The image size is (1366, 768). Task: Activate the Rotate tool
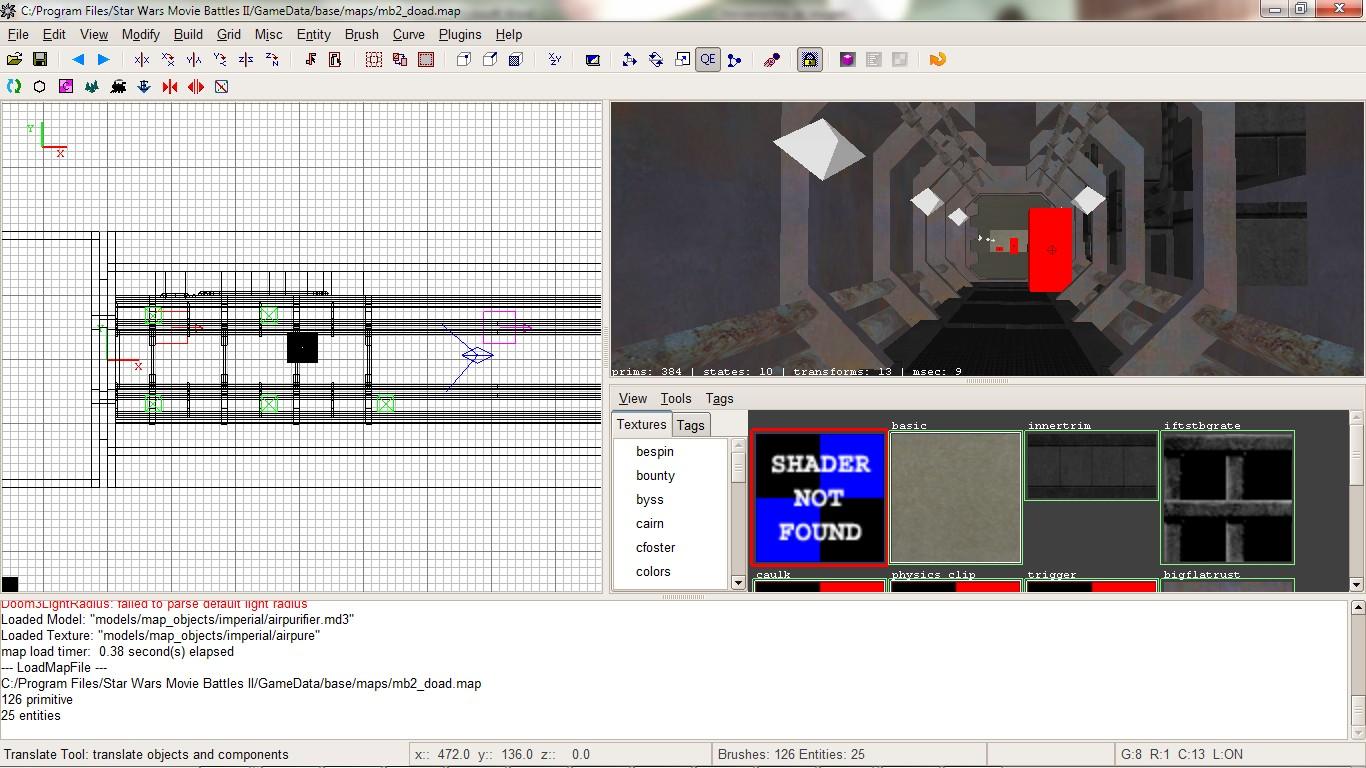(x=656, y=60)
